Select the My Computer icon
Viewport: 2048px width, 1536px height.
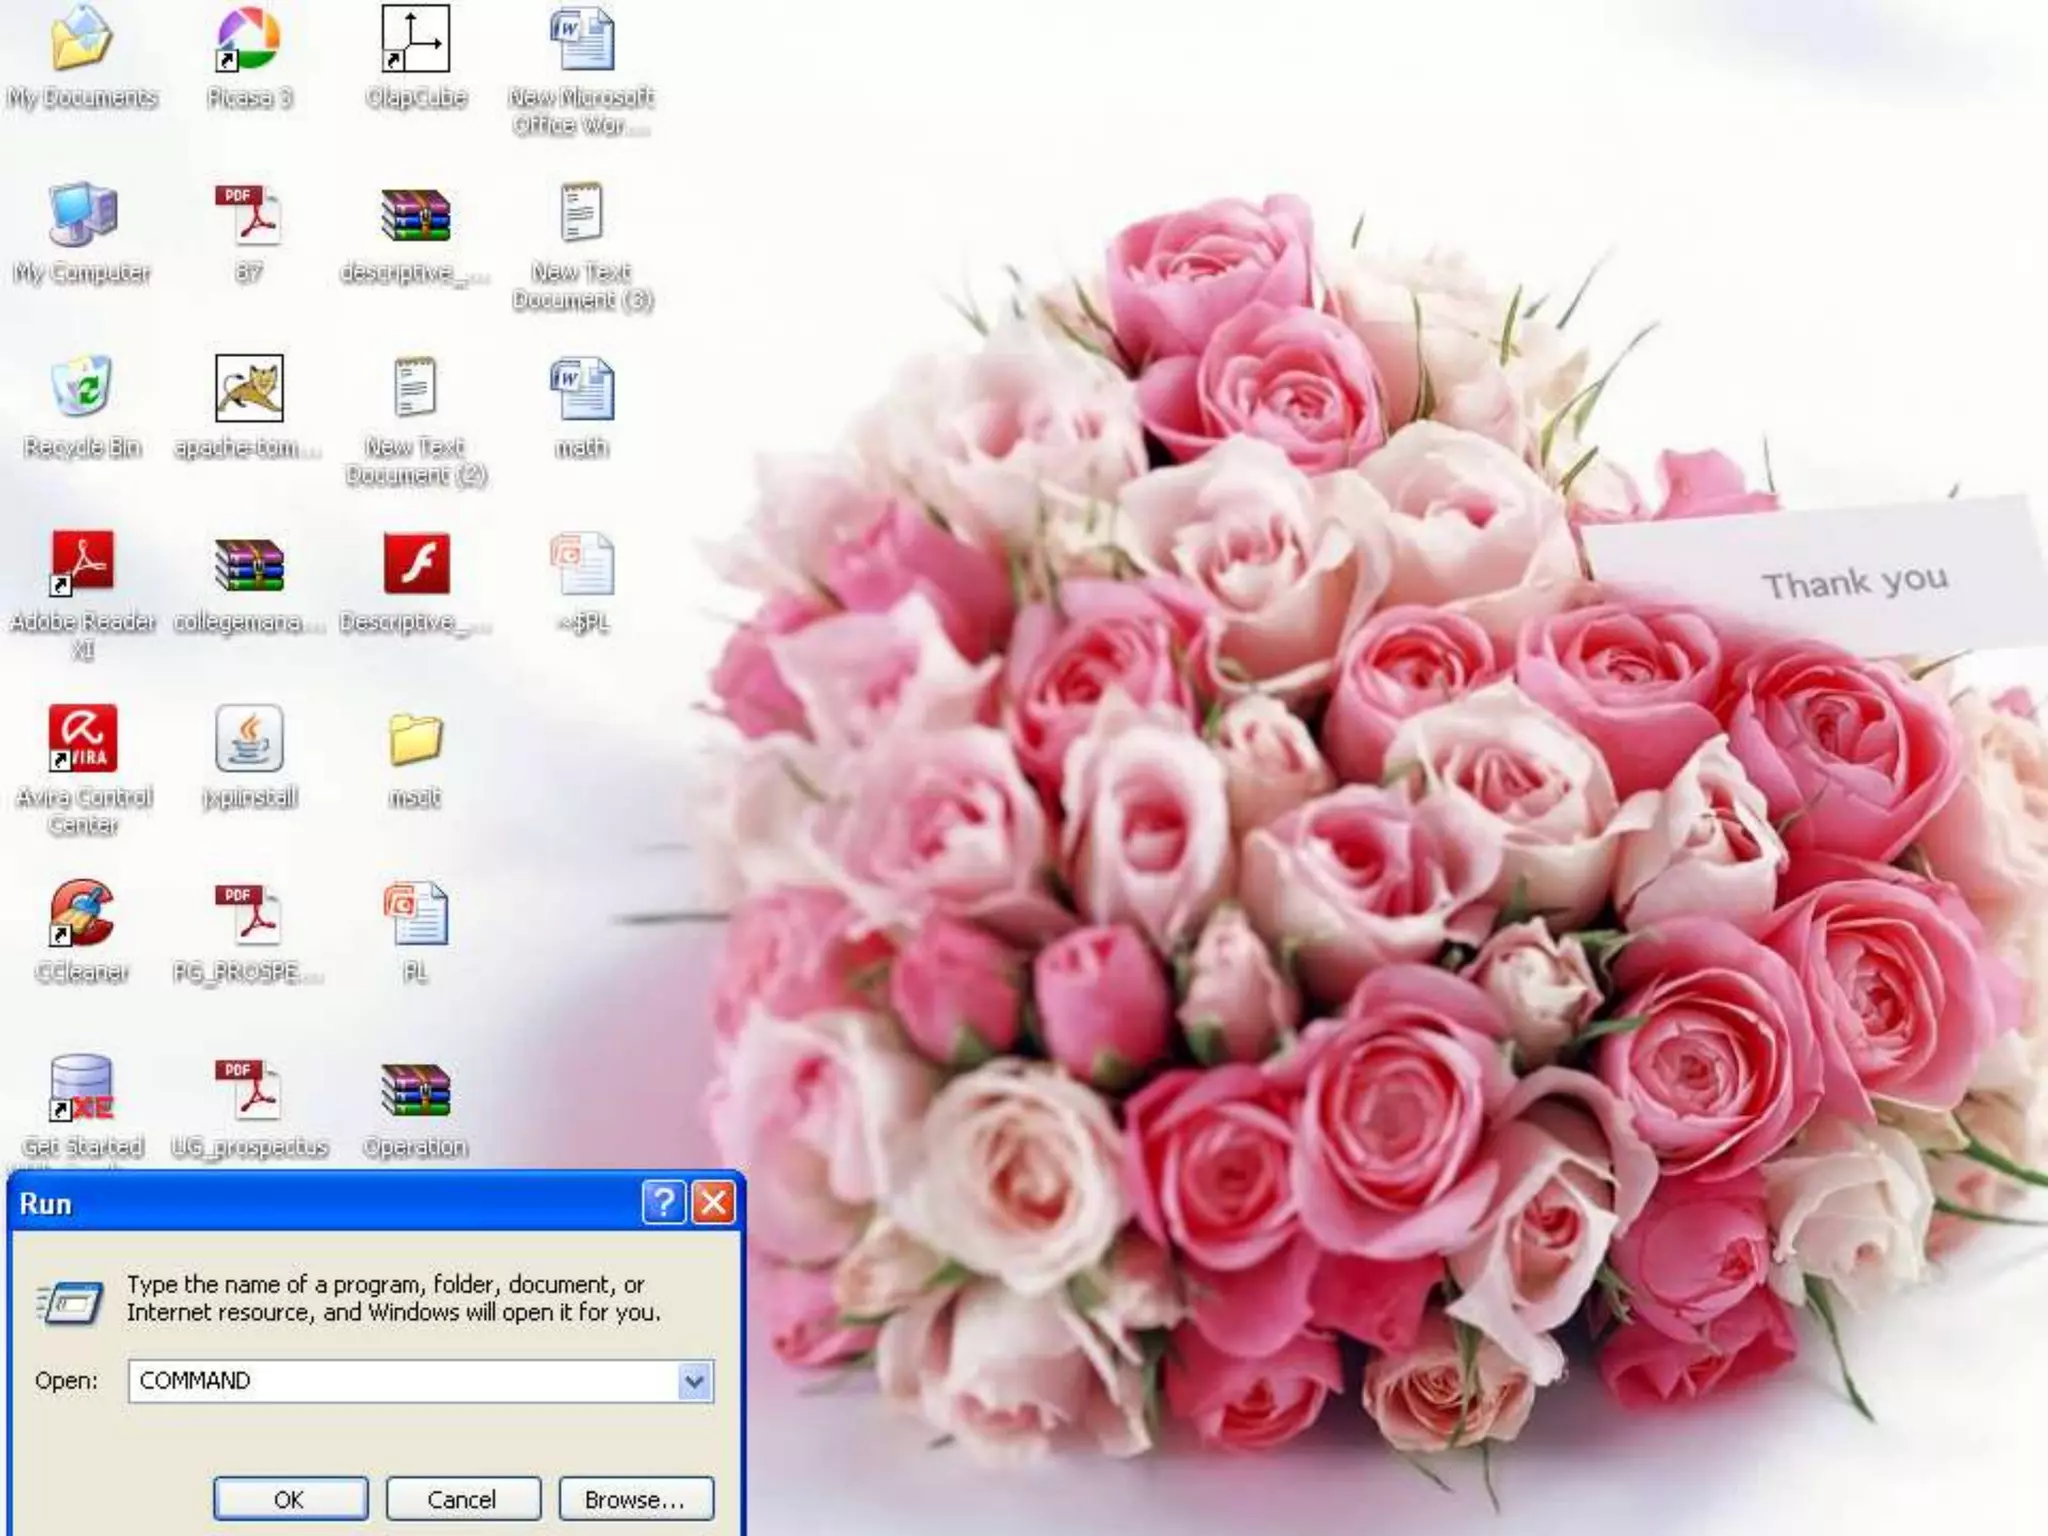click(82, 214)
